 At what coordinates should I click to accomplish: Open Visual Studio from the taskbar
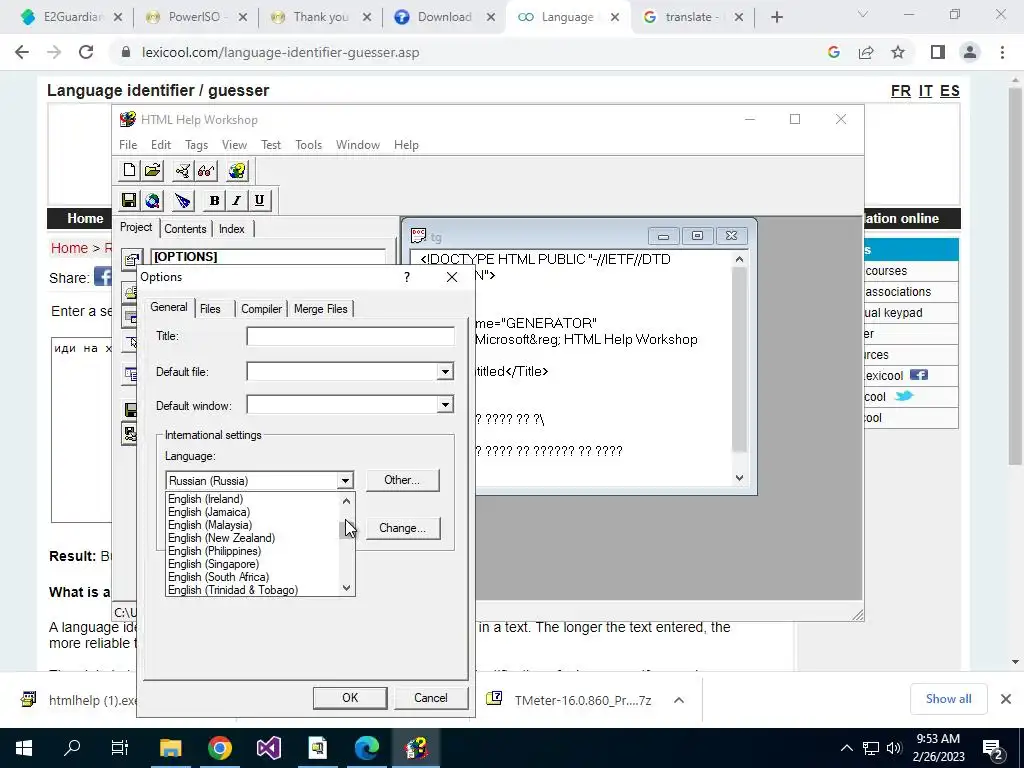(268, 748)
